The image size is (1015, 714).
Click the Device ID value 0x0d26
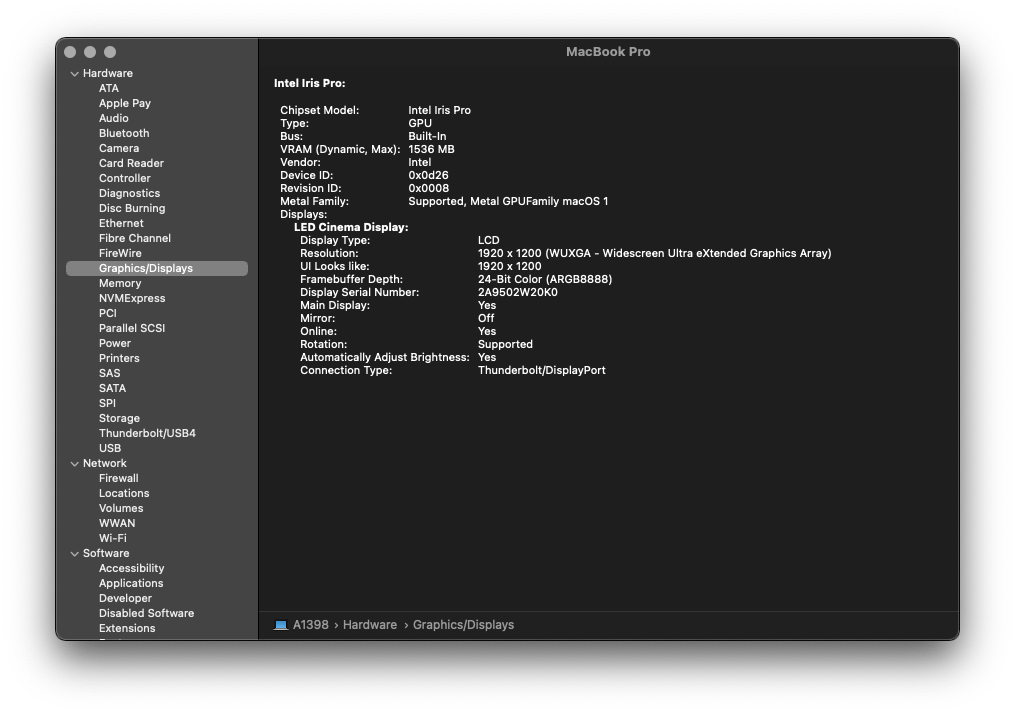[x=428, y=175]
